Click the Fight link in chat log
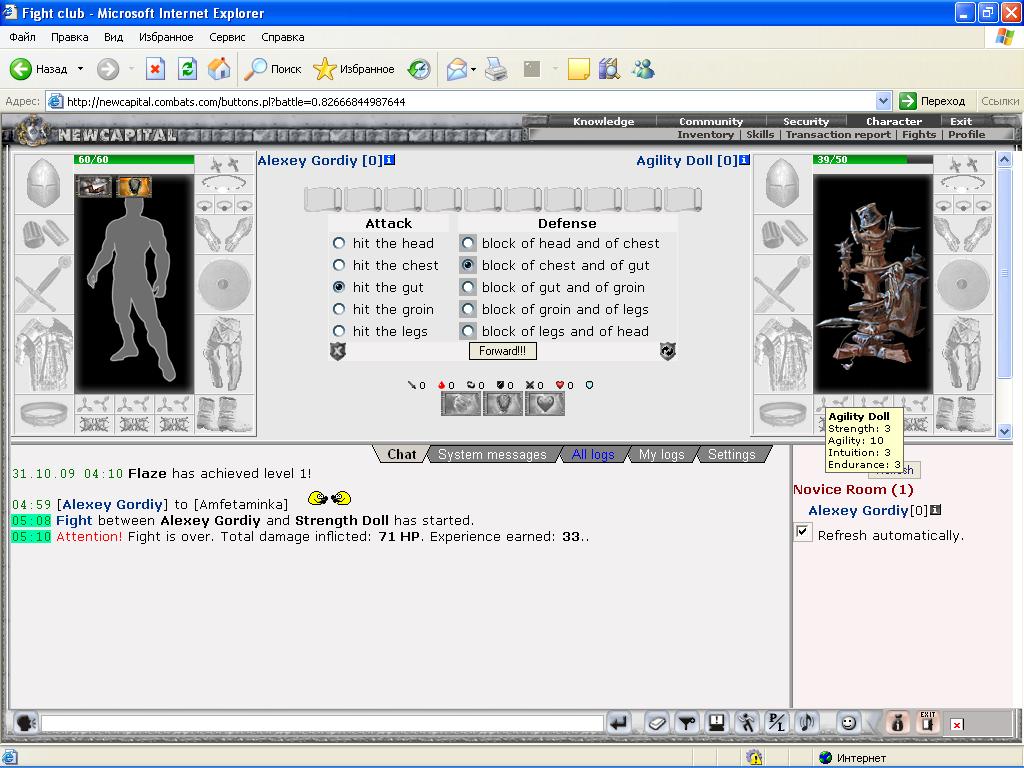Image resolution: width=1024 pixels, height=768 pixels. point(74,520)
